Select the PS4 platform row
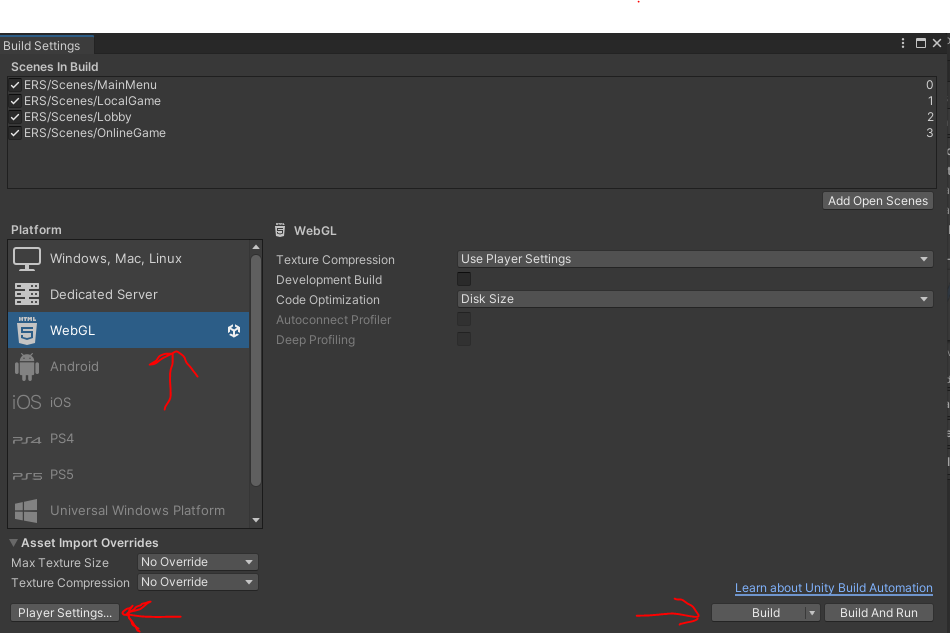The height and width of the screenshot is (633, 950). (128, 439)
